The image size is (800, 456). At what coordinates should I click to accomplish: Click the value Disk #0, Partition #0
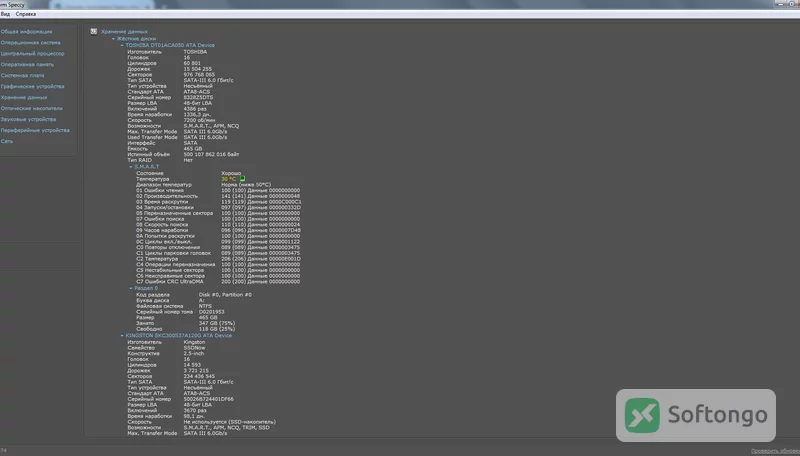click(225, 295)
